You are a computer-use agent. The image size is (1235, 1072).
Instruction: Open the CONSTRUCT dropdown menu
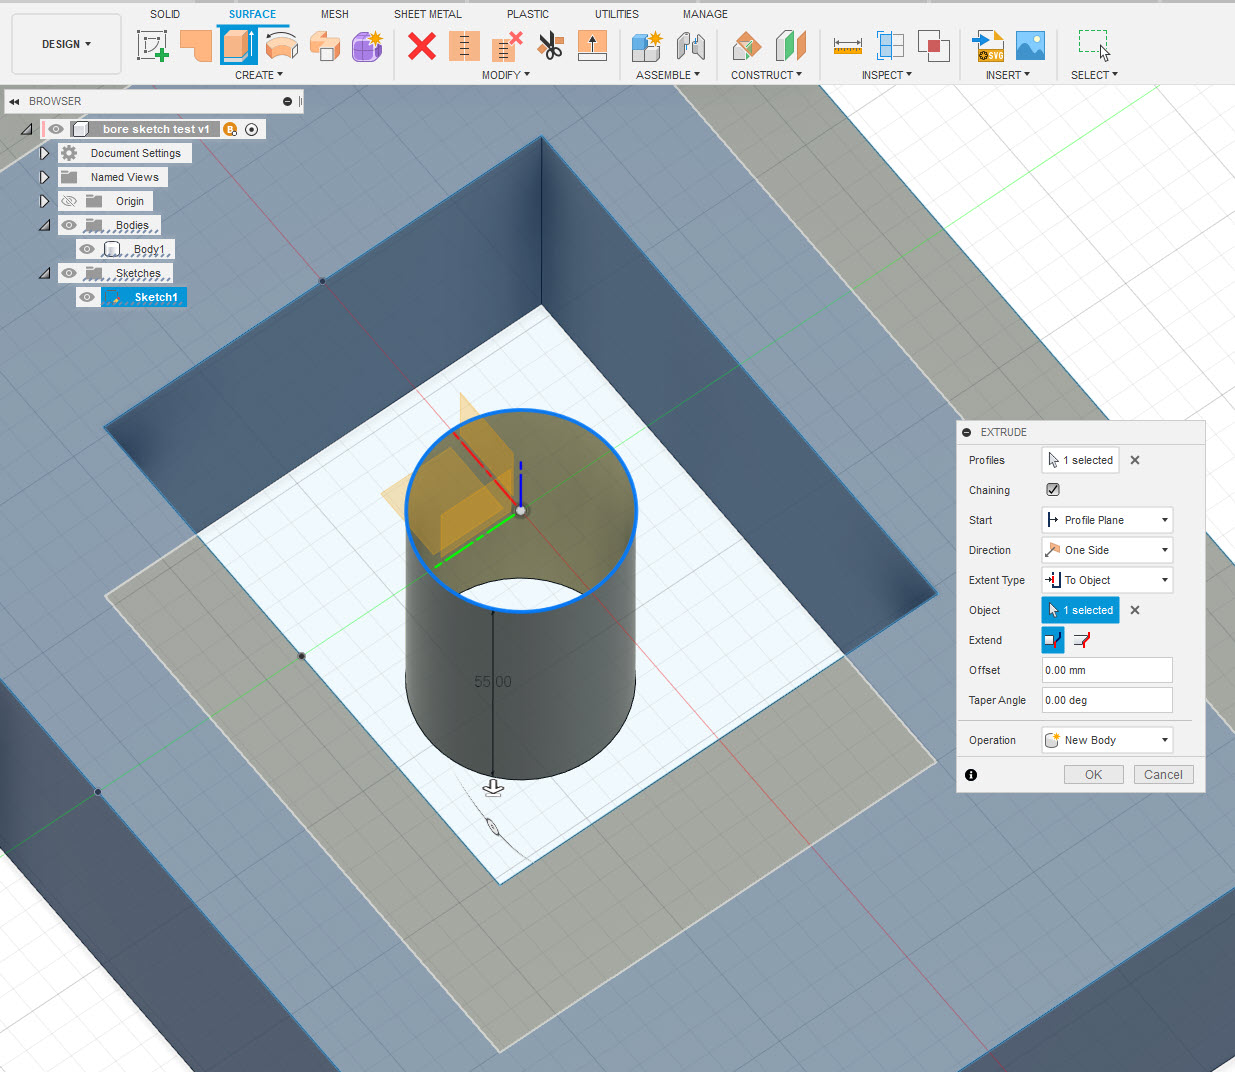pos(766,75)
